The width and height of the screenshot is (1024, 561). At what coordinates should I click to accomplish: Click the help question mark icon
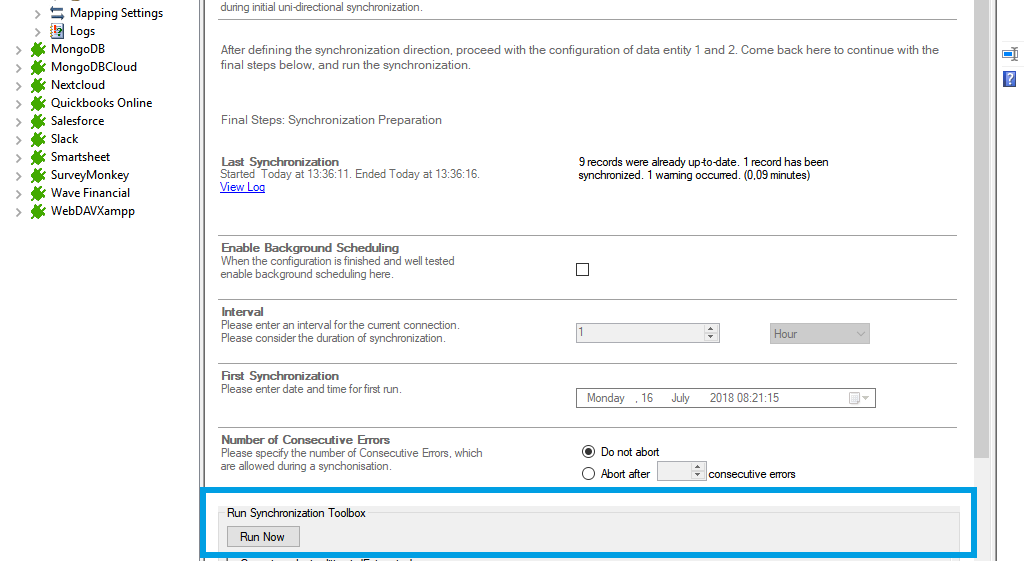pos(1010,78)
